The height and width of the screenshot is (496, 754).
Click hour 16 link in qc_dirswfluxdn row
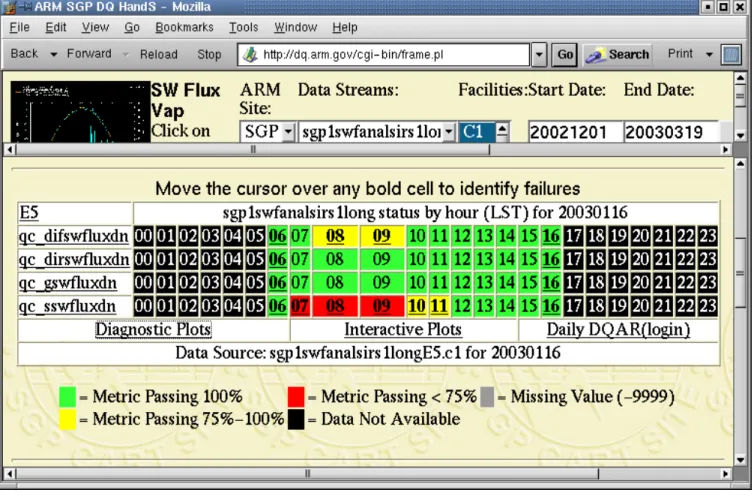point(551,259)
